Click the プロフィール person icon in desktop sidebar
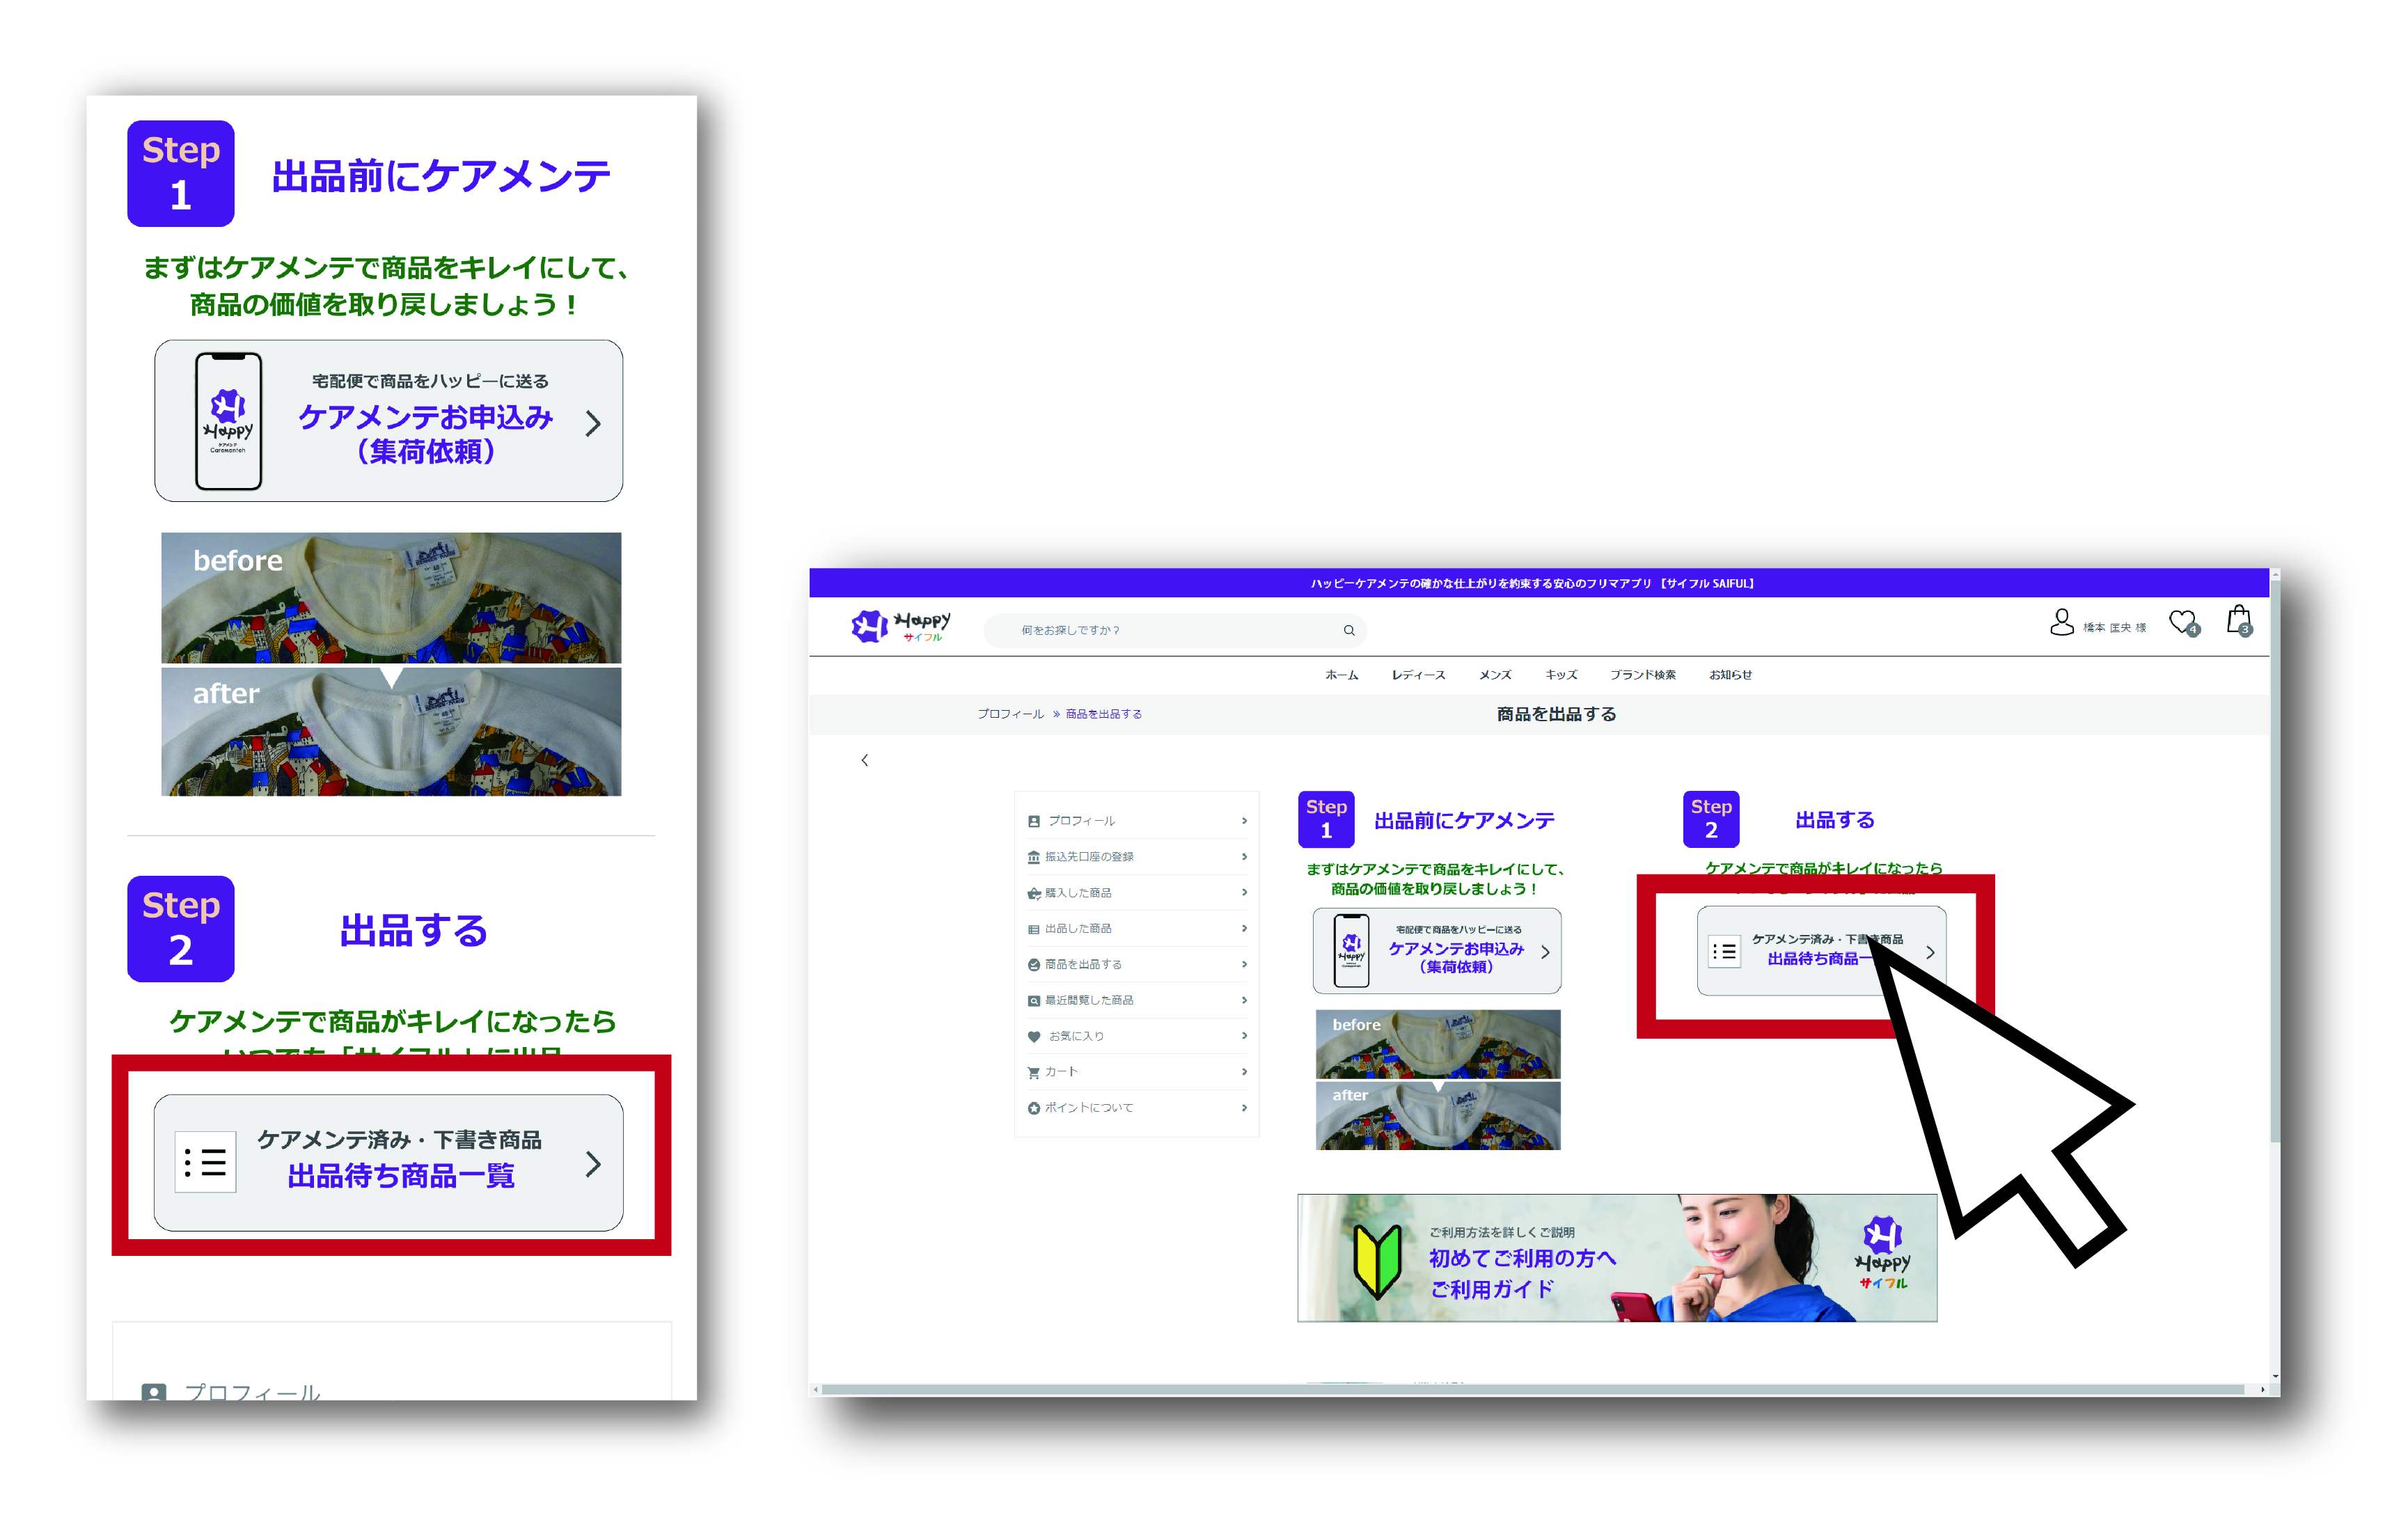This screenshot has width=2408, height=1526. point(1034,821)
